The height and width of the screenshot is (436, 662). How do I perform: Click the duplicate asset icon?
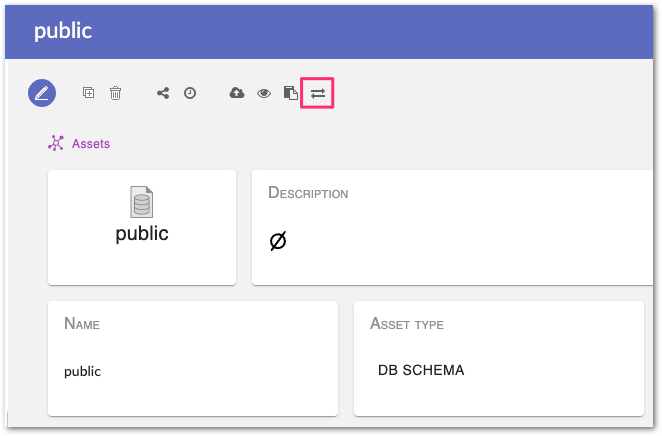tap(88, 92)
